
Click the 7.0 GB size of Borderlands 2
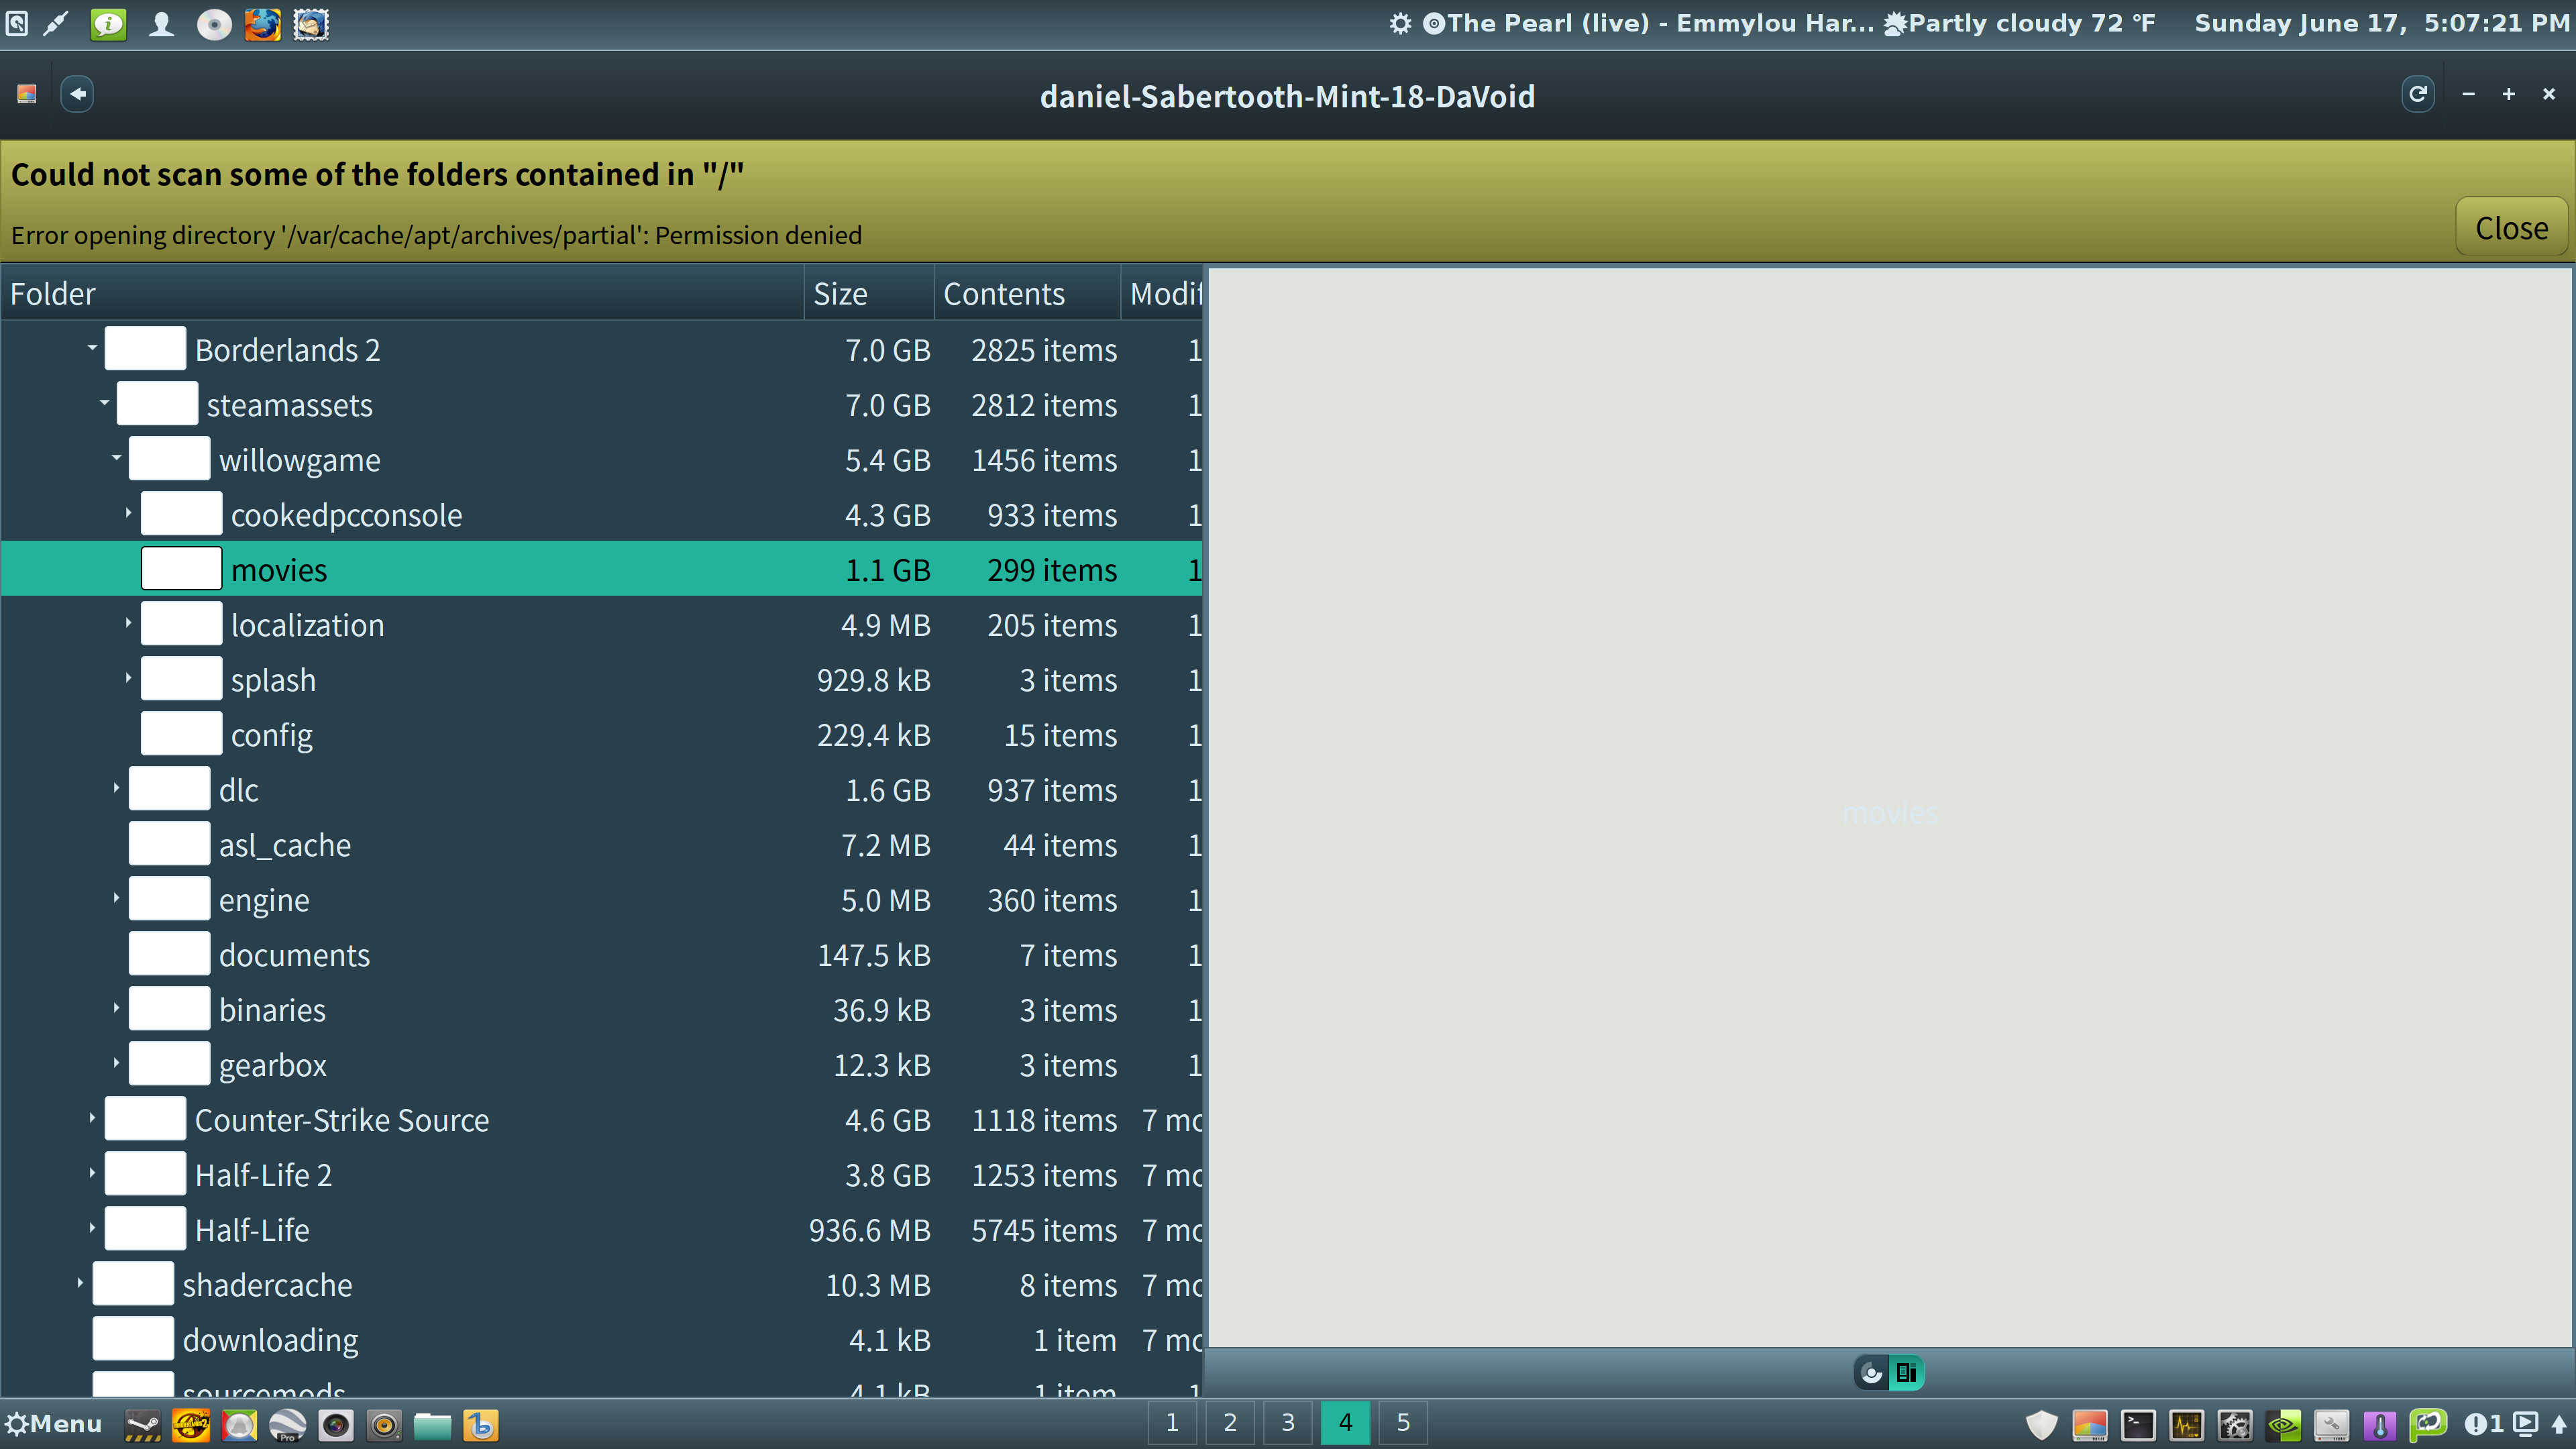887,350
